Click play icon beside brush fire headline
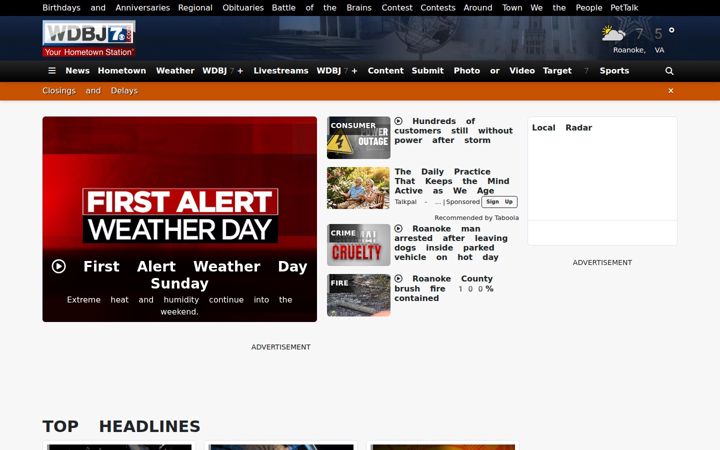The height and width of the screenshot is (450, 720). (399, 279)
